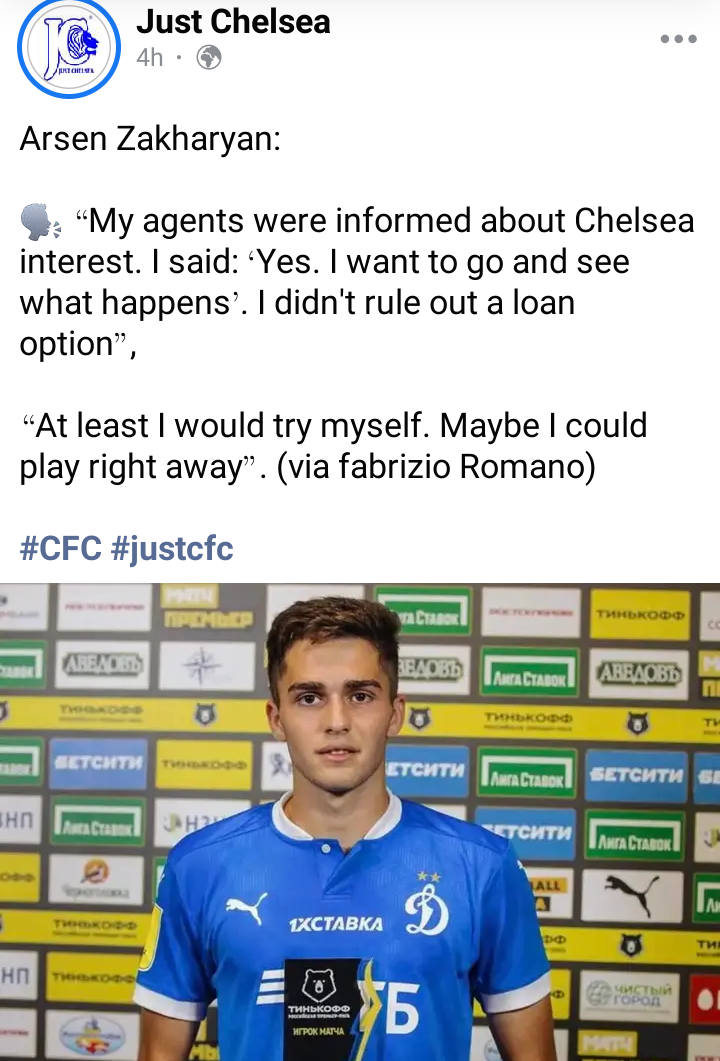Open the #CFC hashtag
This screenshot has height=1061, width=720.
pos(61,547)
